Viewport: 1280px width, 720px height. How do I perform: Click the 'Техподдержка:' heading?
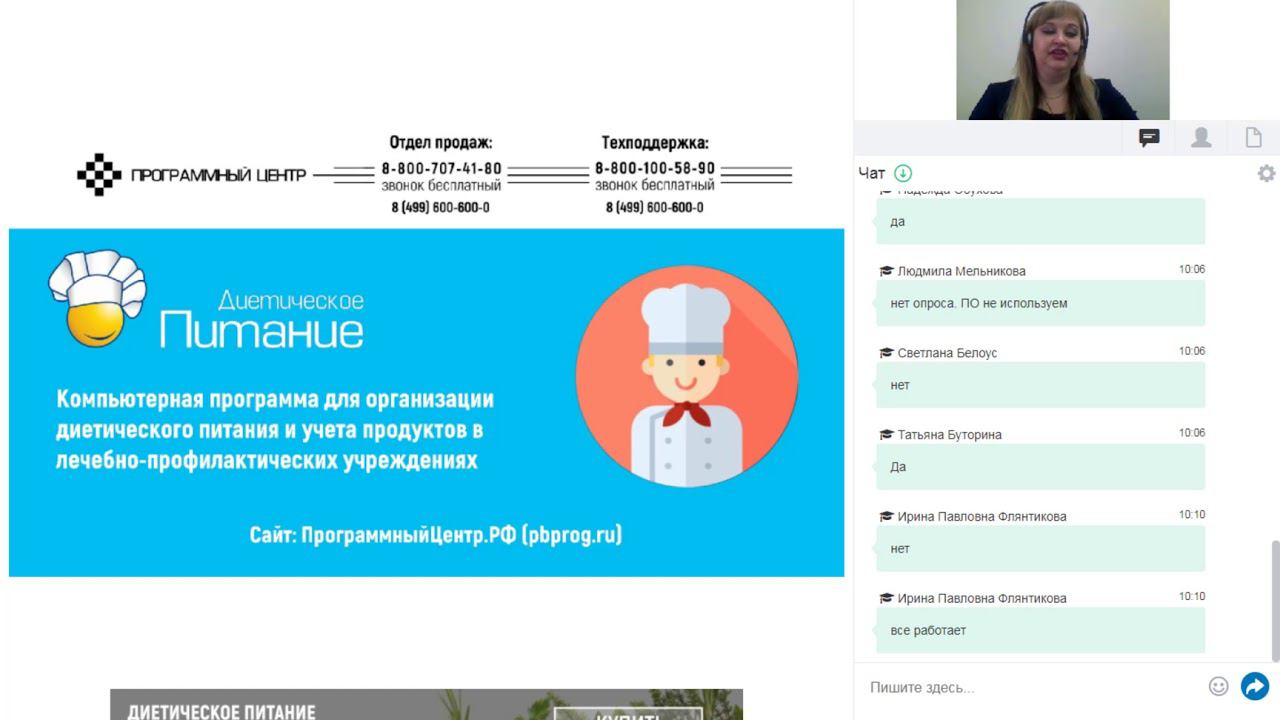point(655,143)
